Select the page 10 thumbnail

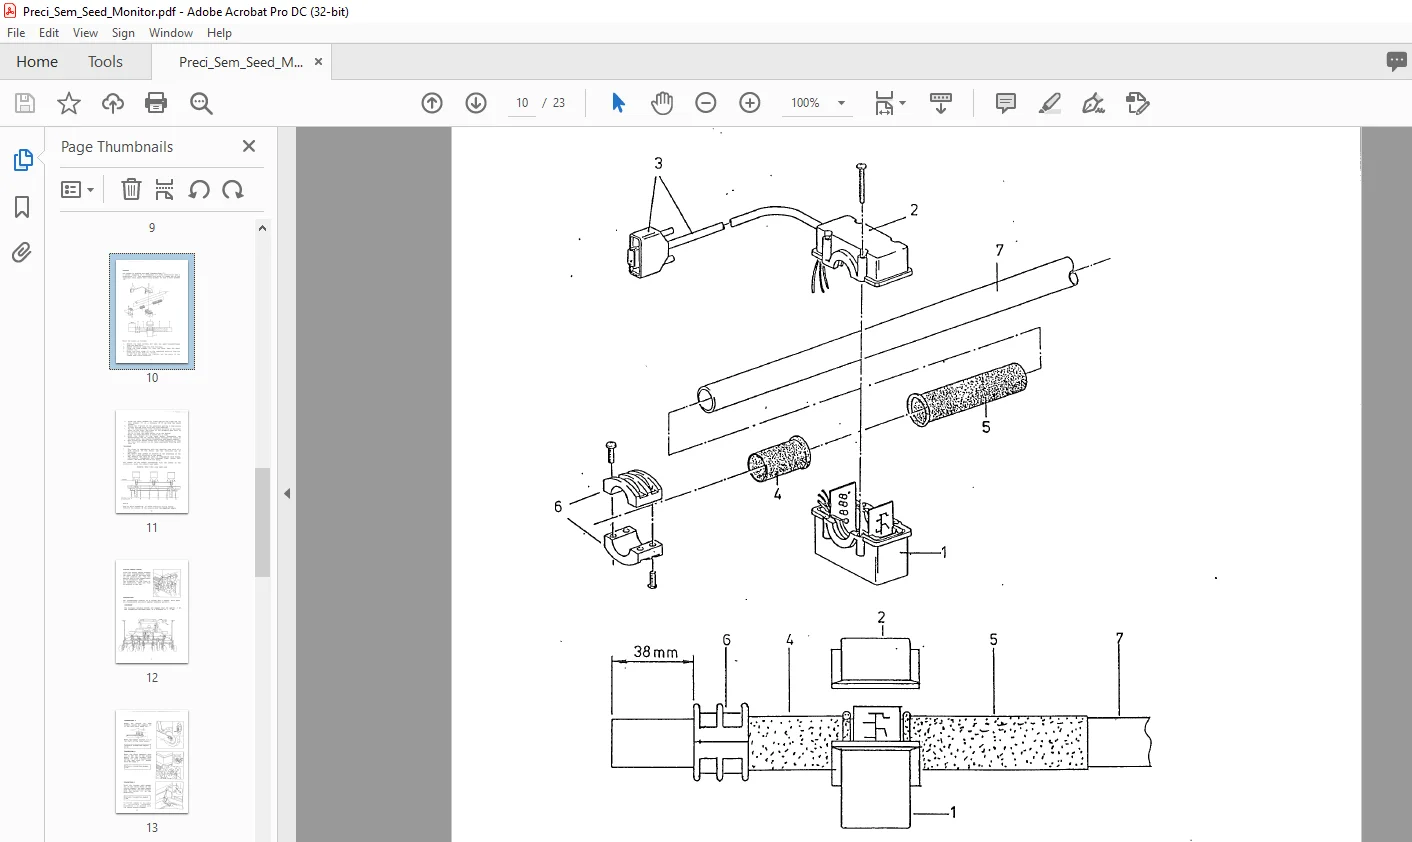pyautogui.click(x=152, y=311)
